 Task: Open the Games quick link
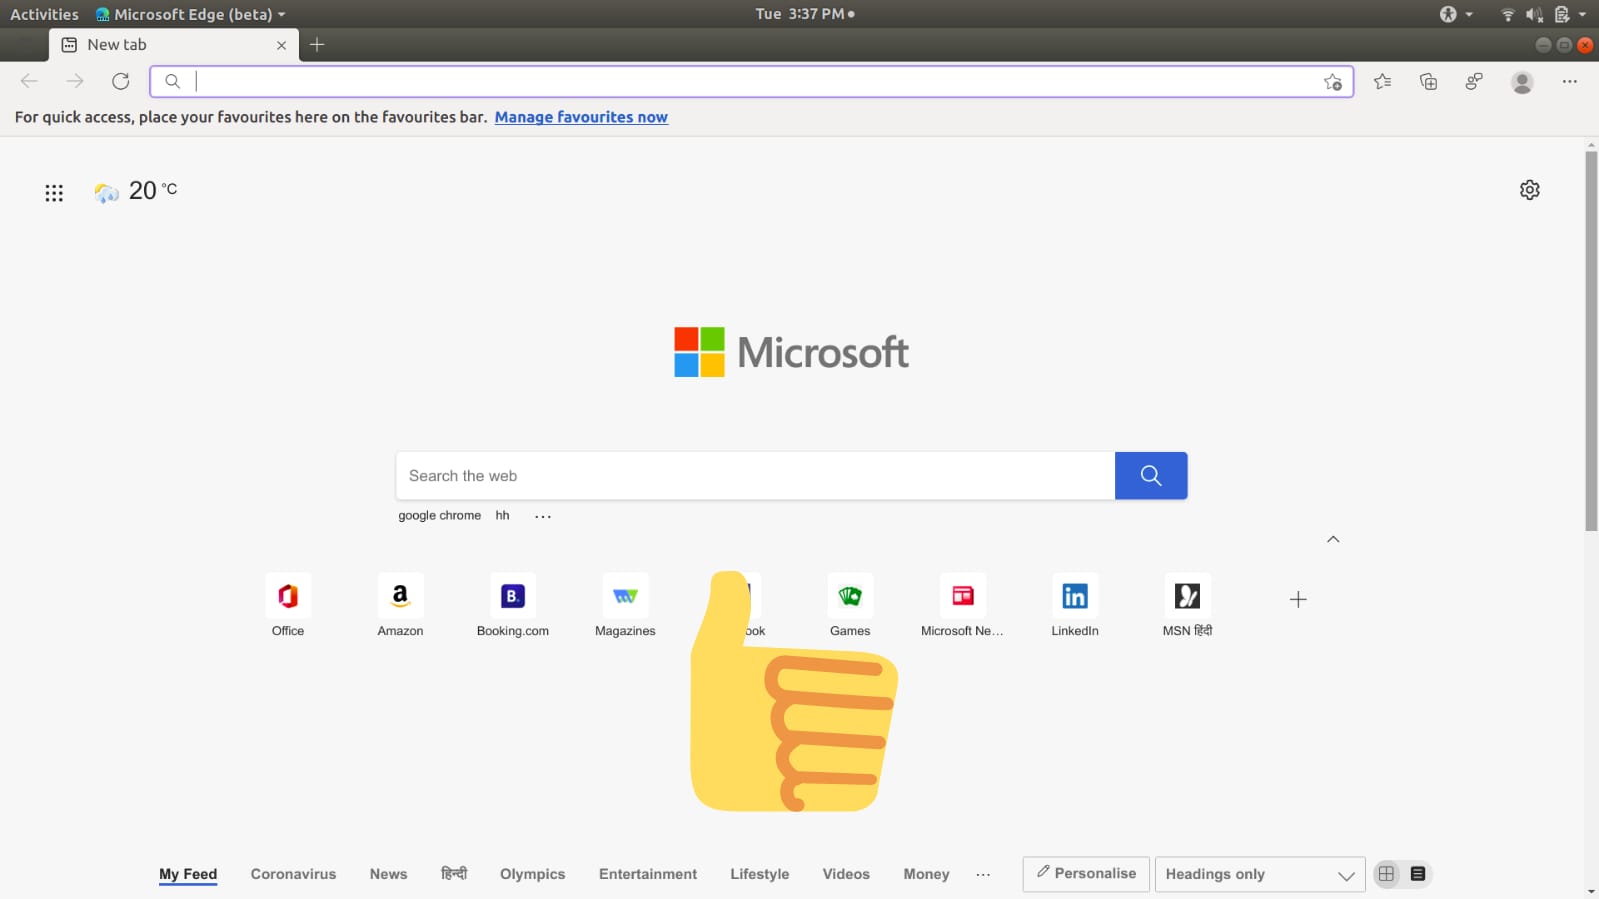tap(850, 606)
